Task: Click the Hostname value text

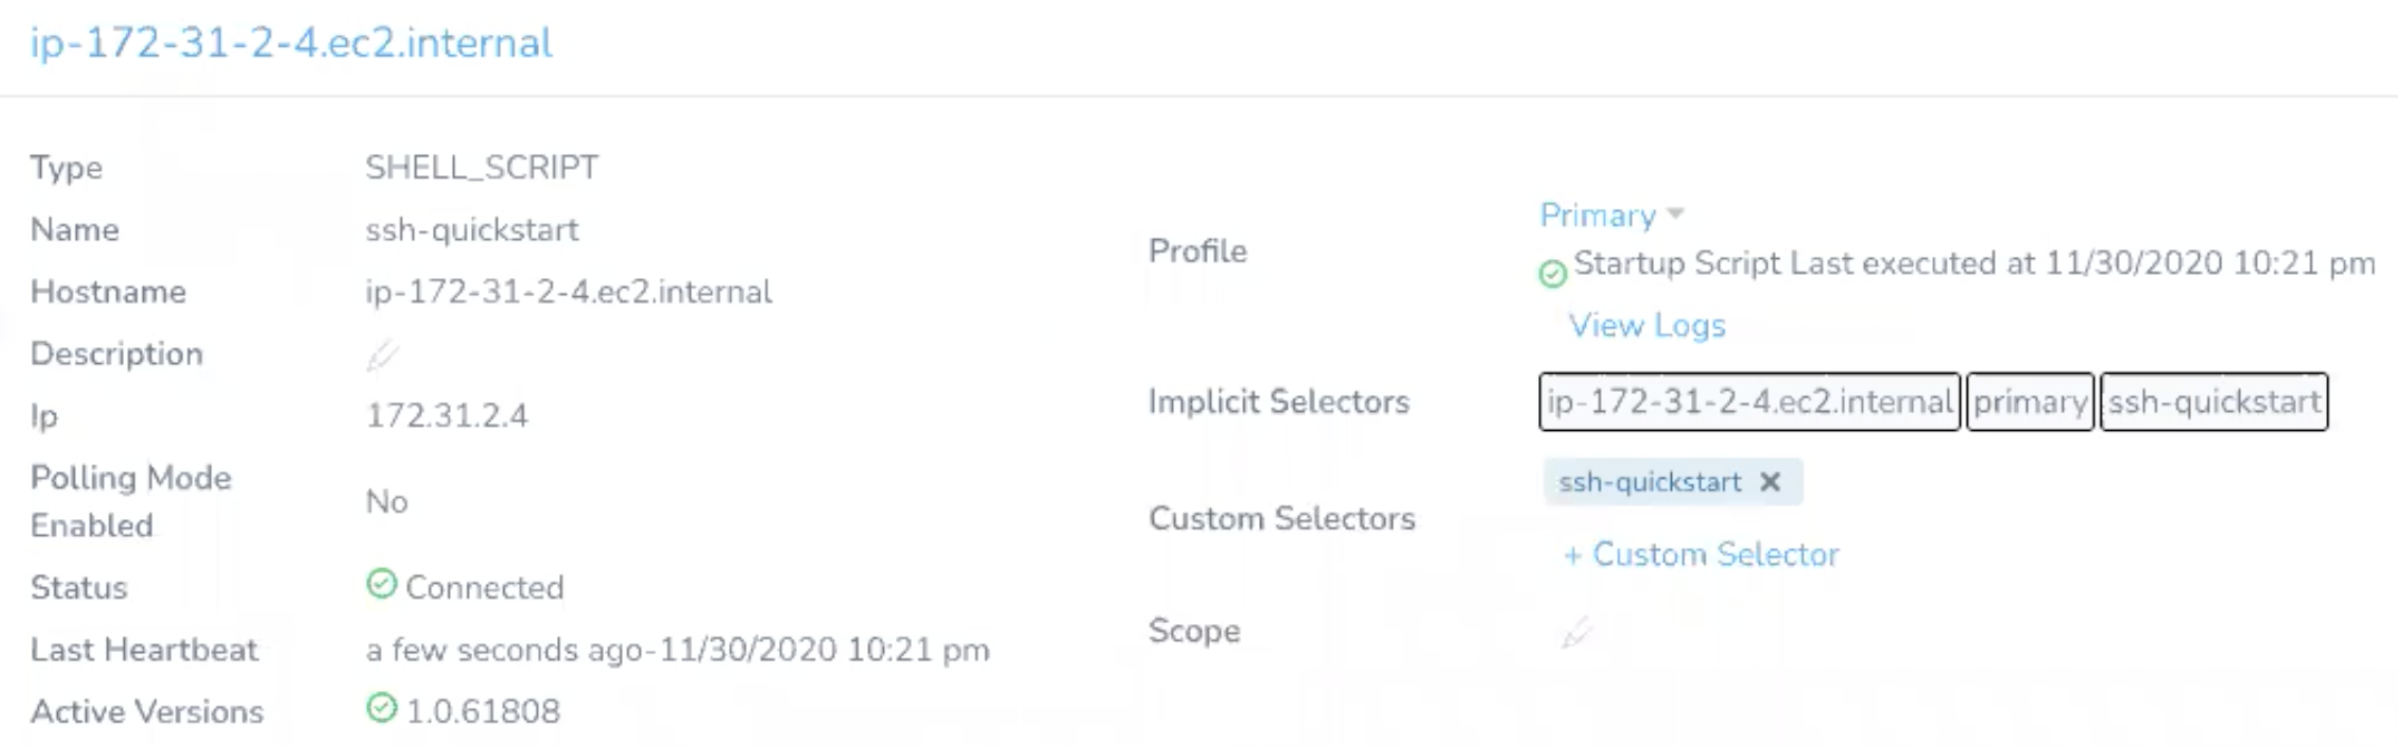Action: [568, 292]
